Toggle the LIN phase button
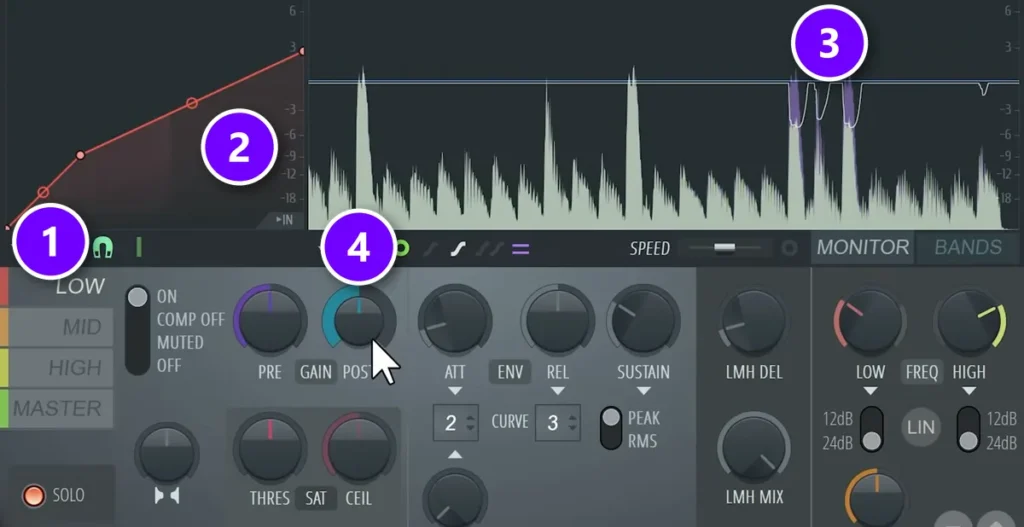Screen dimensions: 1024x527 click(x=920, y=428)
